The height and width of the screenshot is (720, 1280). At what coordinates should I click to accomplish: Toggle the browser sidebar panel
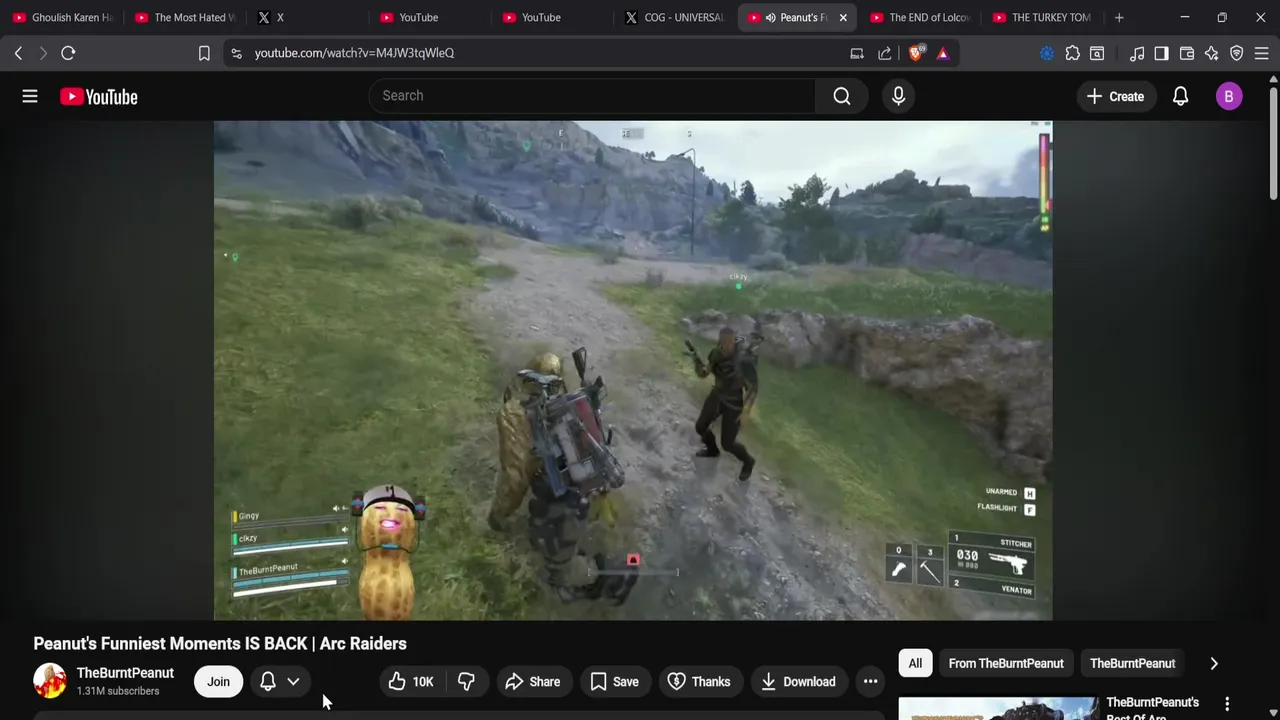pos(1161,53)
